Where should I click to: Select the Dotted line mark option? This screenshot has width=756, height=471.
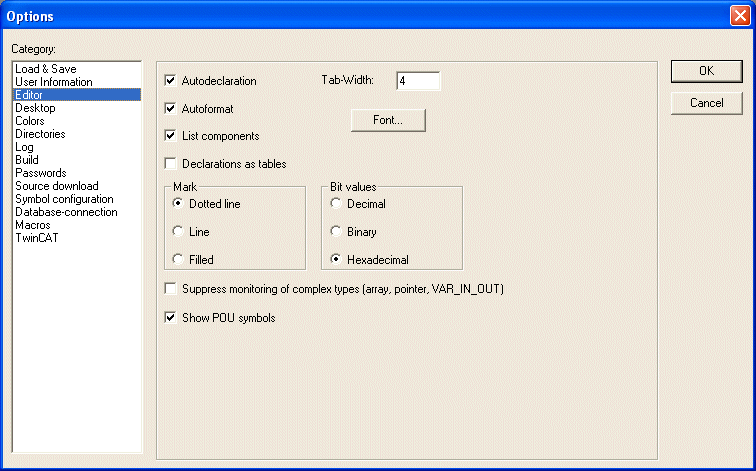click(x=178, y=203)
